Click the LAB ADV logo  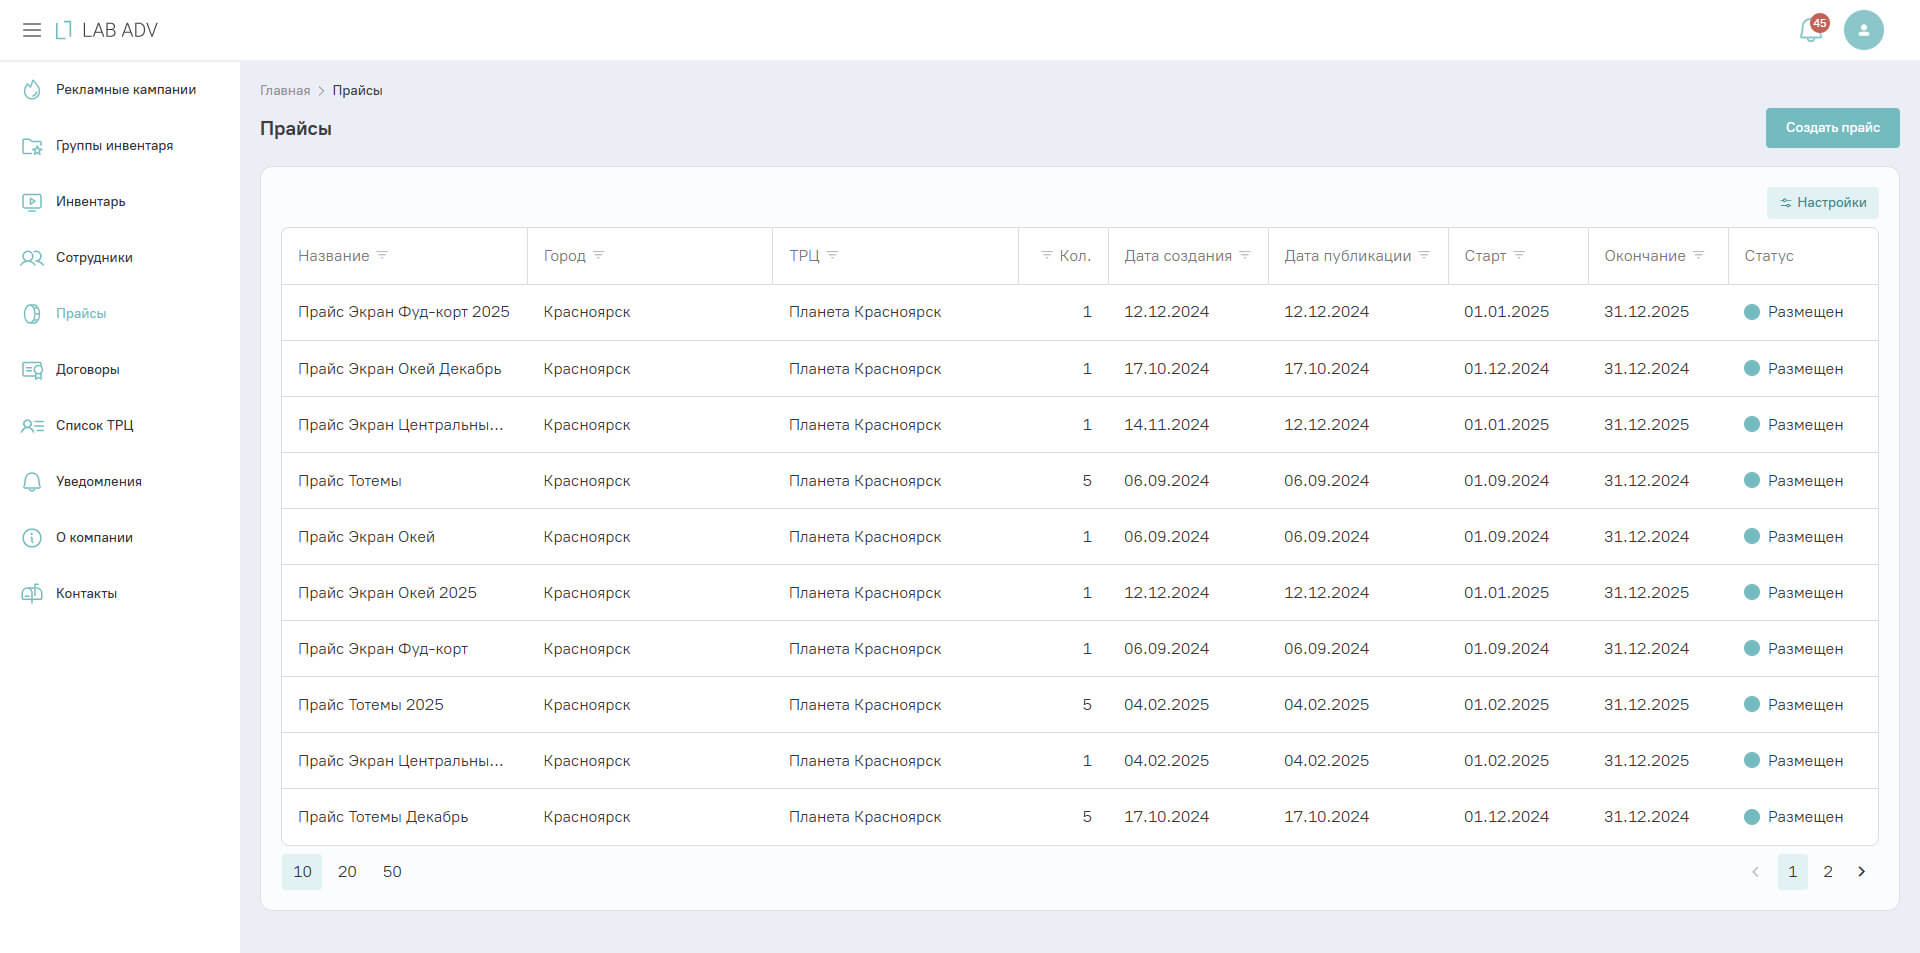point(107,30)
